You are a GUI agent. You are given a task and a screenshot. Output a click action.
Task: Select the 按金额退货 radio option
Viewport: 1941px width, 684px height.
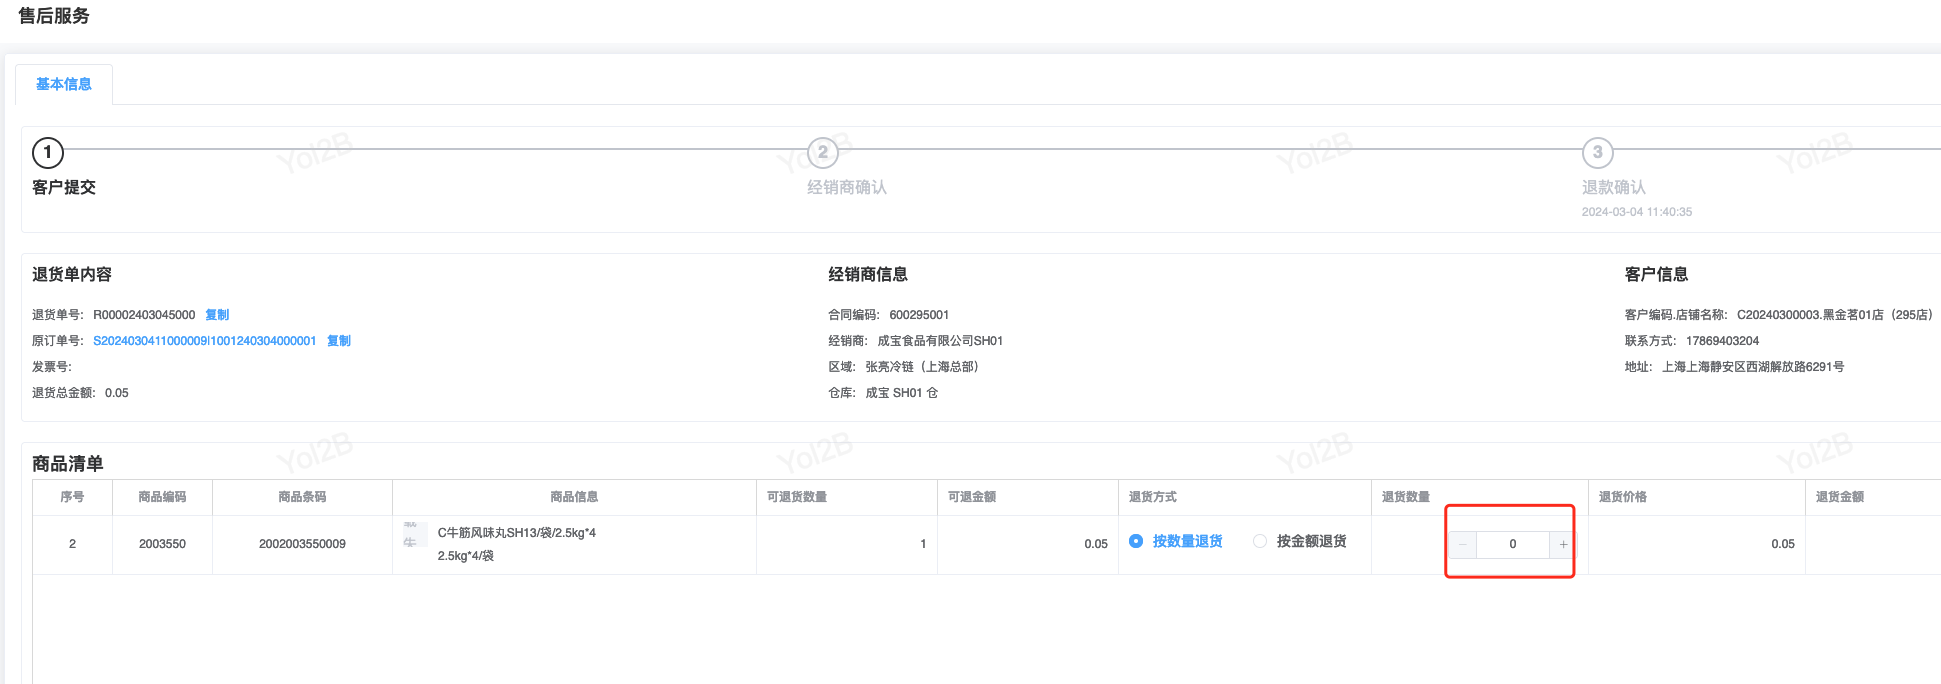coord(1260,541)
